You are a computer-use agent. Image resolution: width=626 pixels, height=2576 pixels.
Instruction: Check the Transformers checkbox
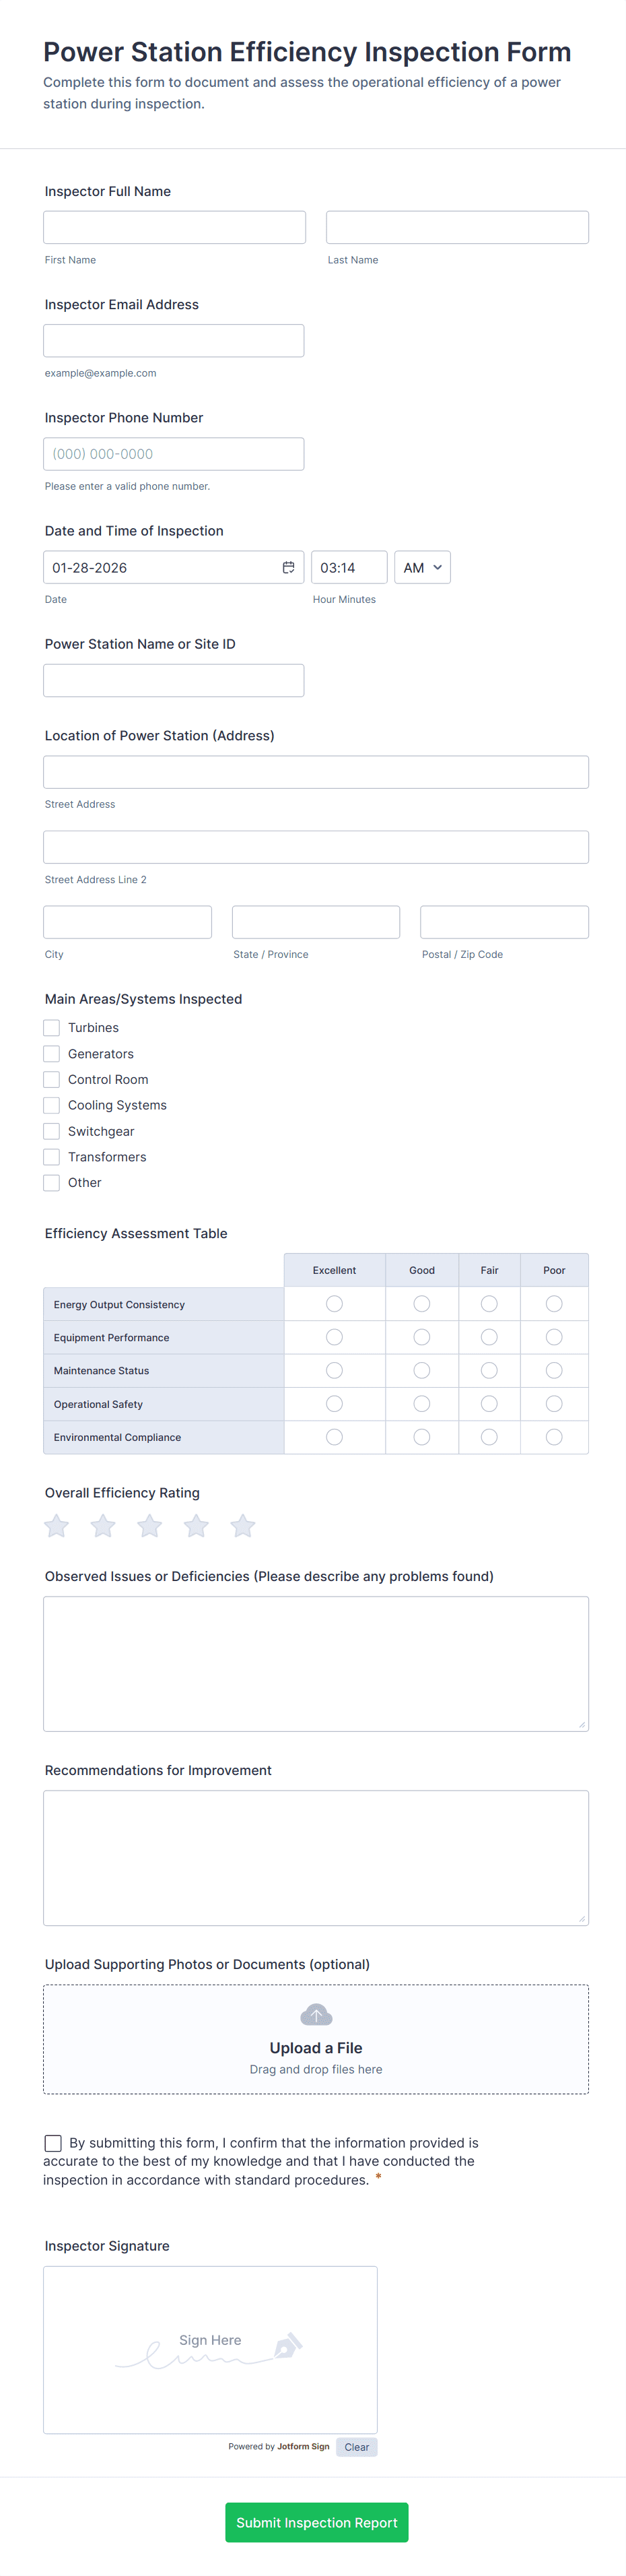click(x=51, y=1156)
